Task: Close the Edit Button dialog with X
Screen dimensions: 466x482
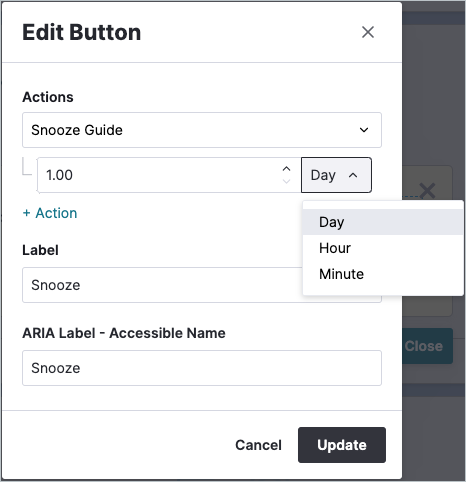Action: click(368, 32)
